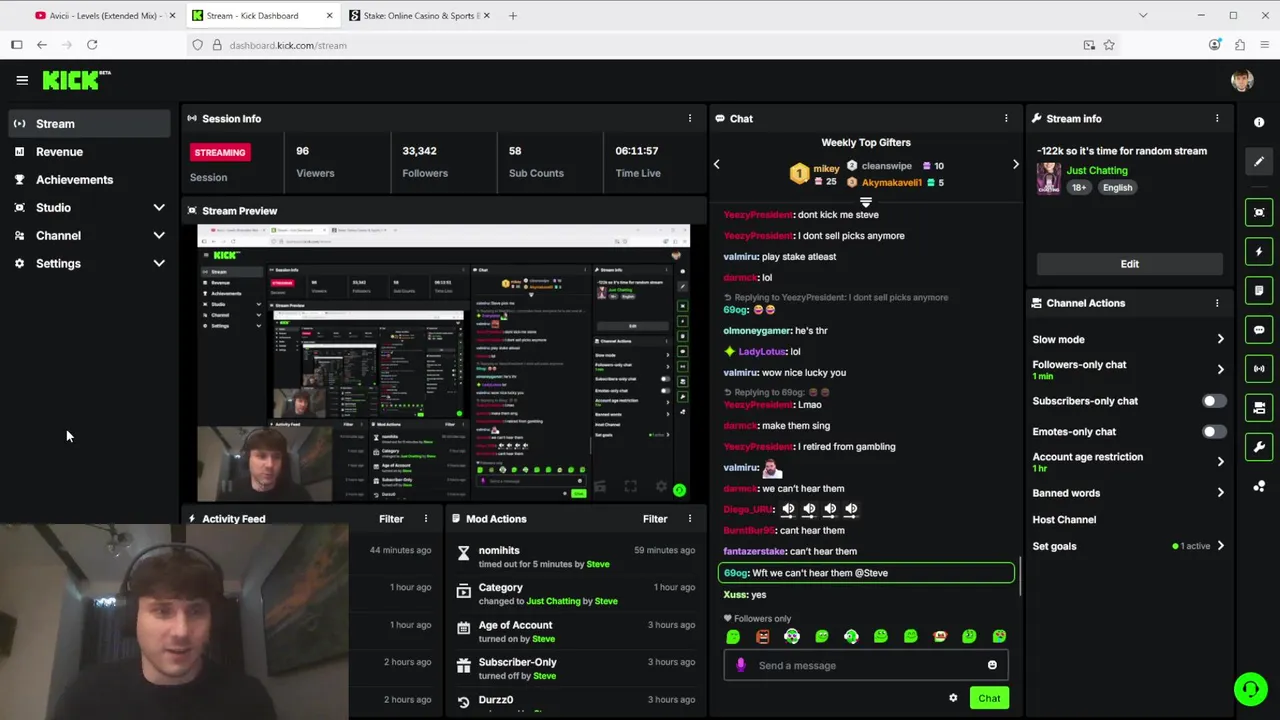Toggle broadcast signal widget icon in right sidebar

(x=1259, y=369)
